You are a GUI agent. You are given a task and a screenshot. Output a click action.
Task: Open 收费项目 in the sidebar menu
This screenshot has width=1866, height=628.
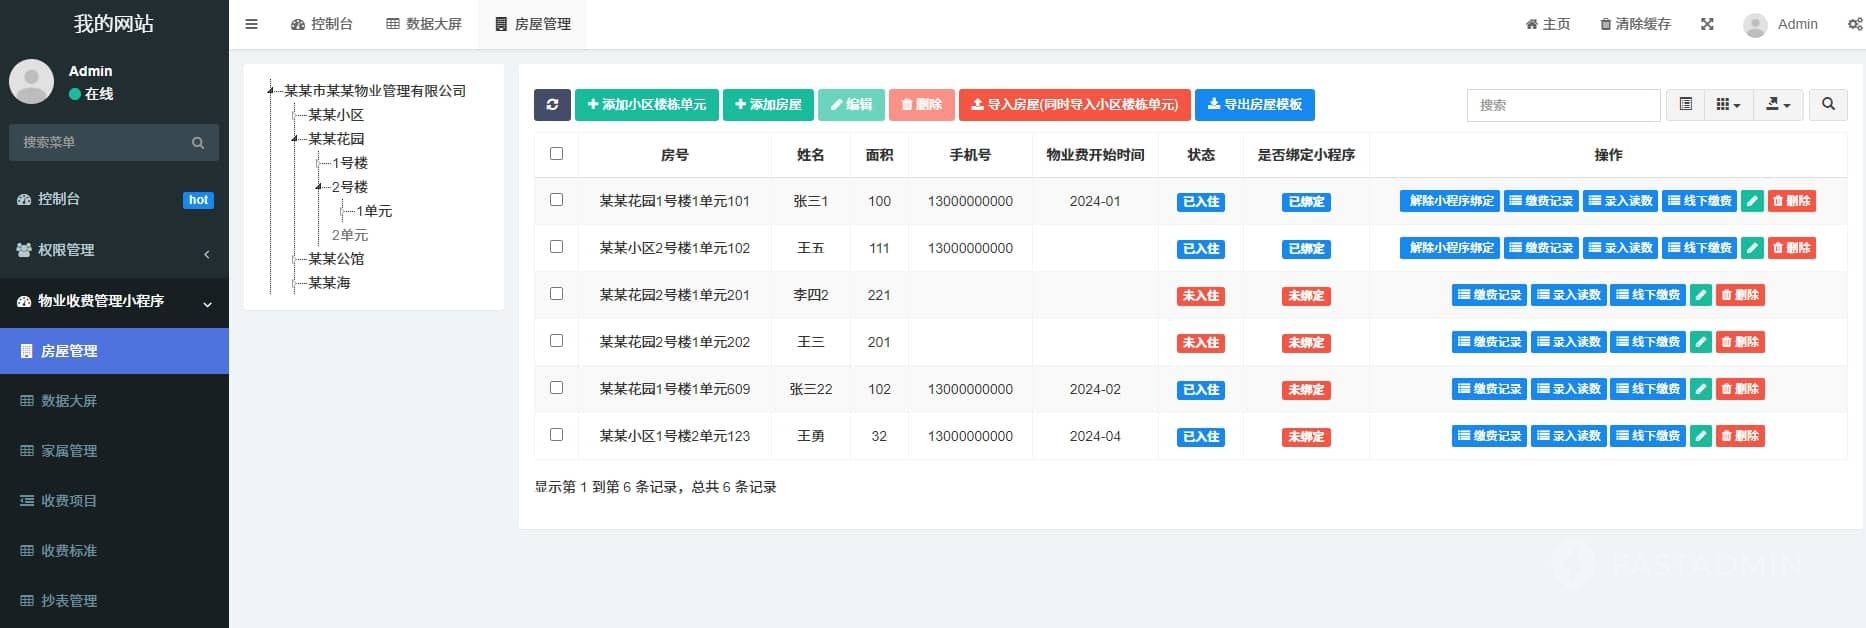tap(69, 501)
